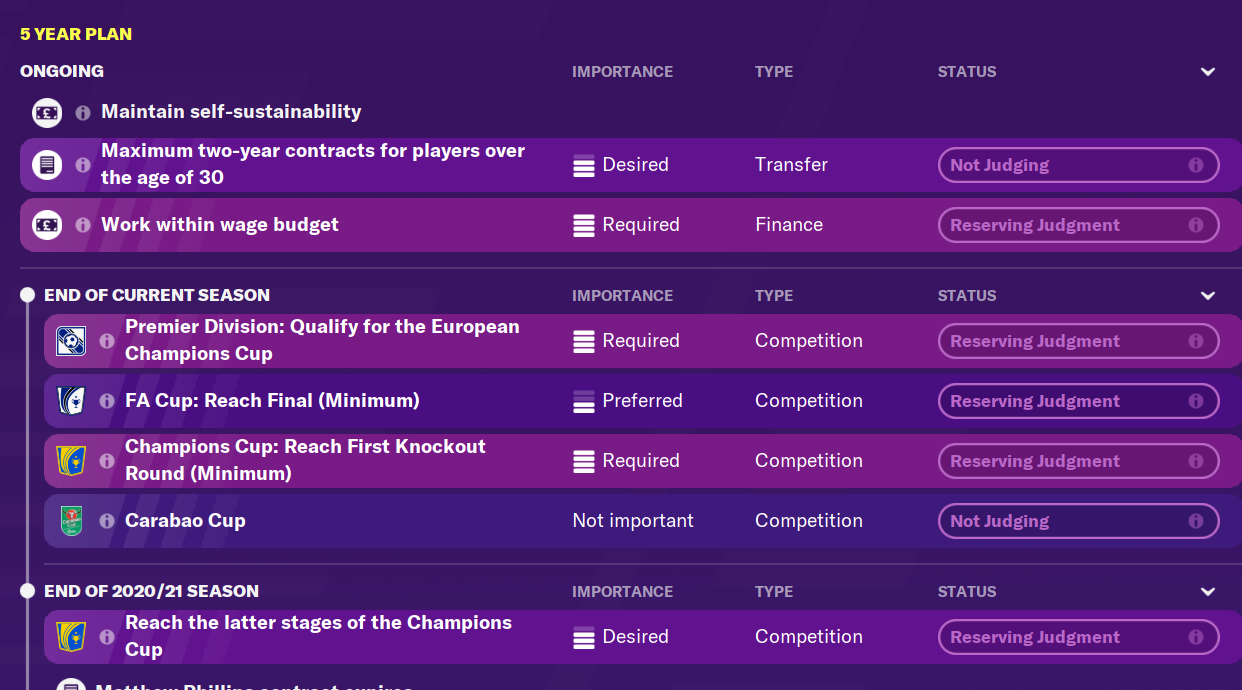Click the info icon in FA Cup status pill
The height and width of the screenshot is (690, 1242).
(x=1195, y=401)
